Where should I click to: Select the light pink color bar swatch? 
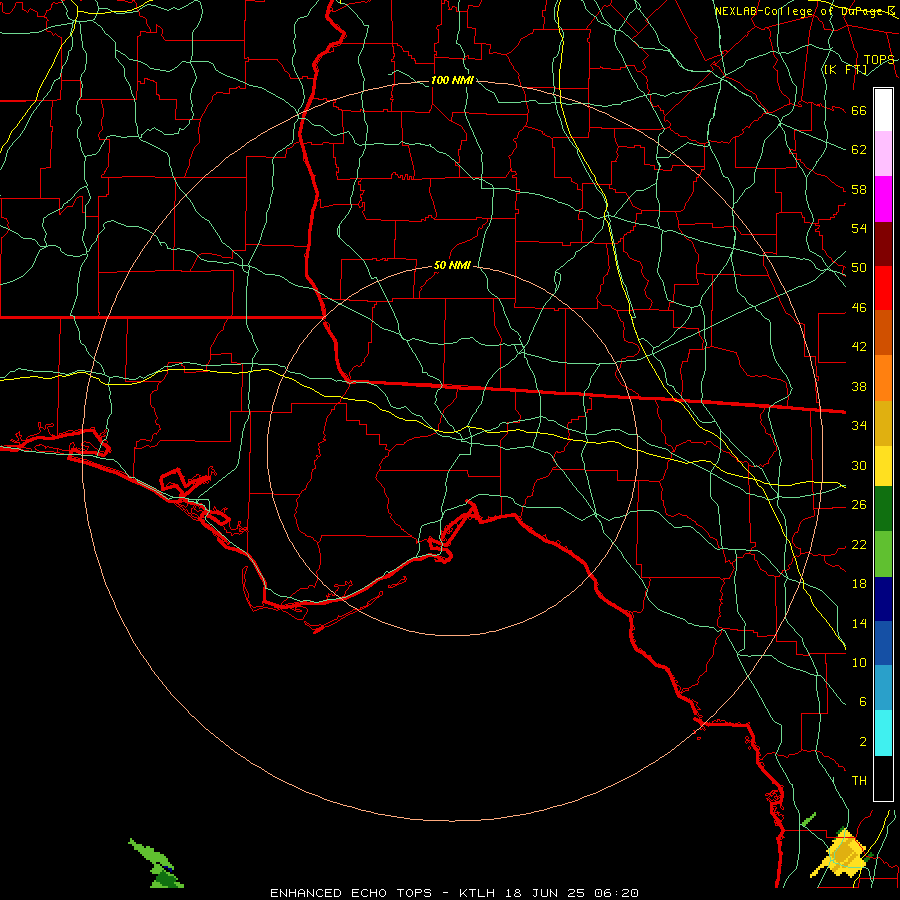pos(883,154)
